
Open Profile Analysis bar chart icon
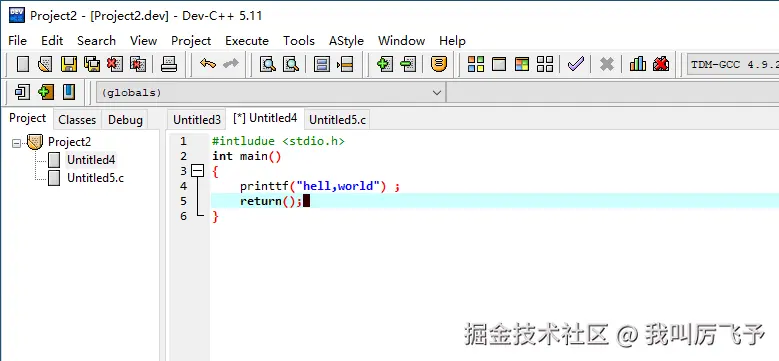pos(638,64)
